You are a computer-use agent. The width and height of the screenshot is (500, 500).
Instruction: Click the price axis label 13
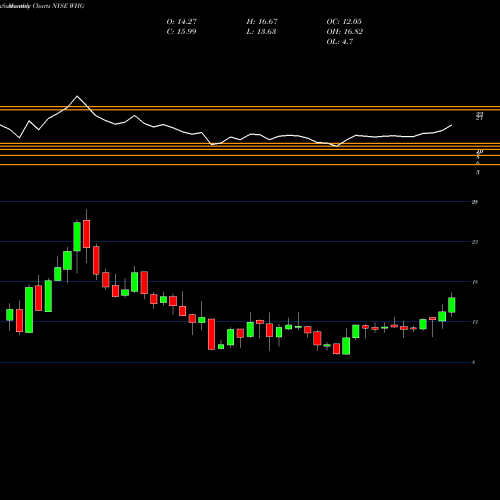click(x=475, y=322)
